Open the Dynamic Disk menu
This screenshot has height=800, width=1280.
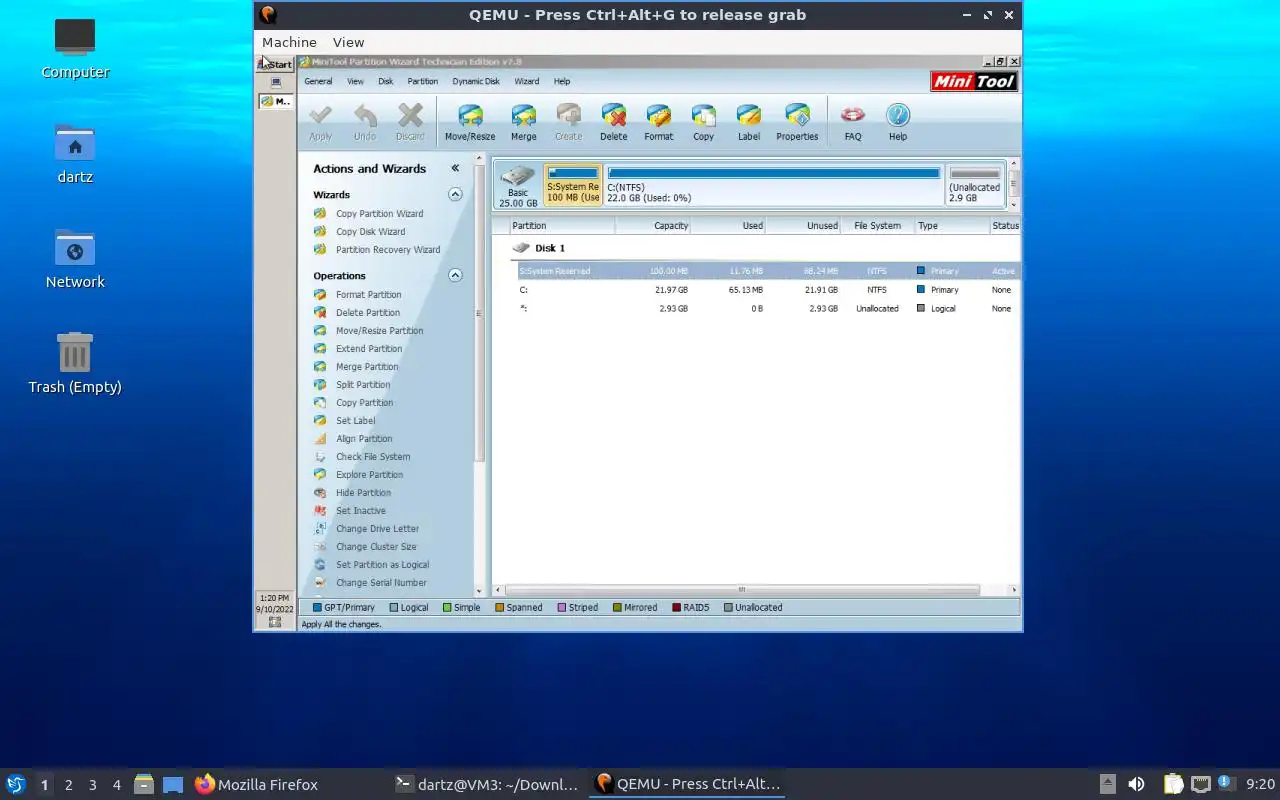point(476,82)
